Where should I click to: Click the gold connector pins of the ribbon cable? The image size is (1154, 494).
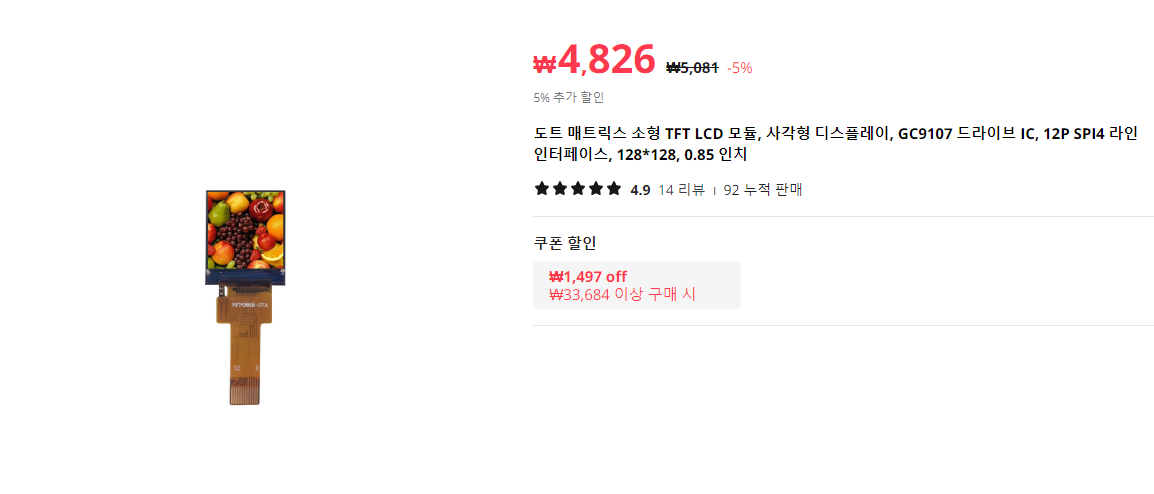245,391
